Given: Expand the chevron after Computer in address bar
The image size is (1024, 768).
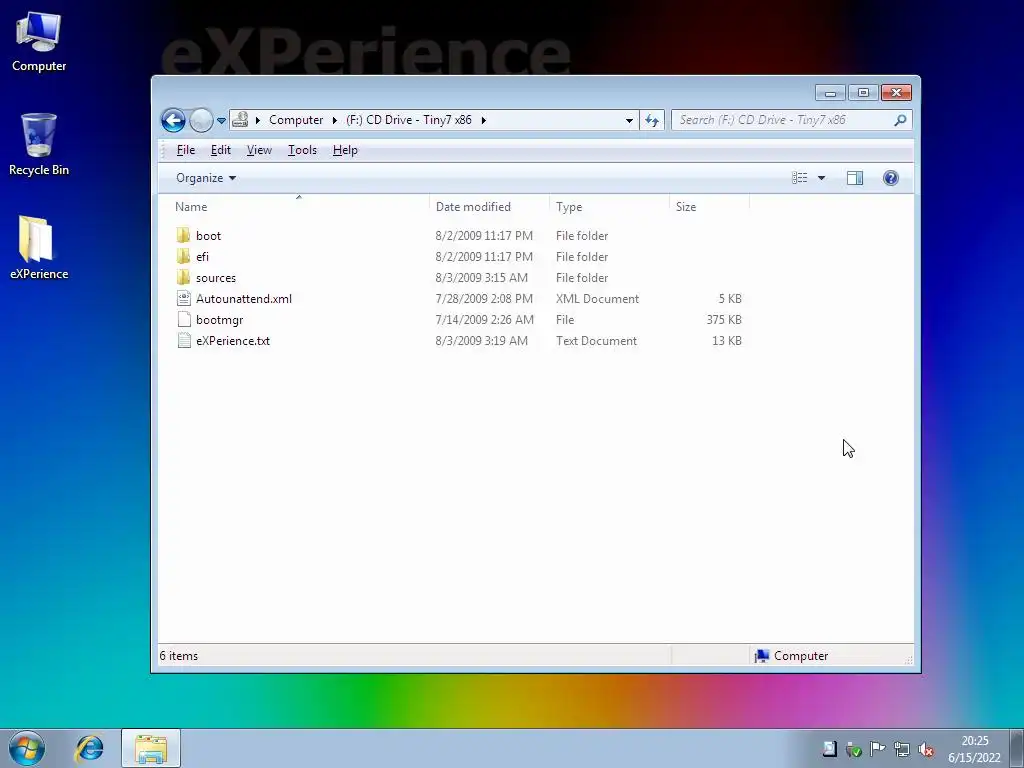Looking at the screenshot, I should 334,120.
